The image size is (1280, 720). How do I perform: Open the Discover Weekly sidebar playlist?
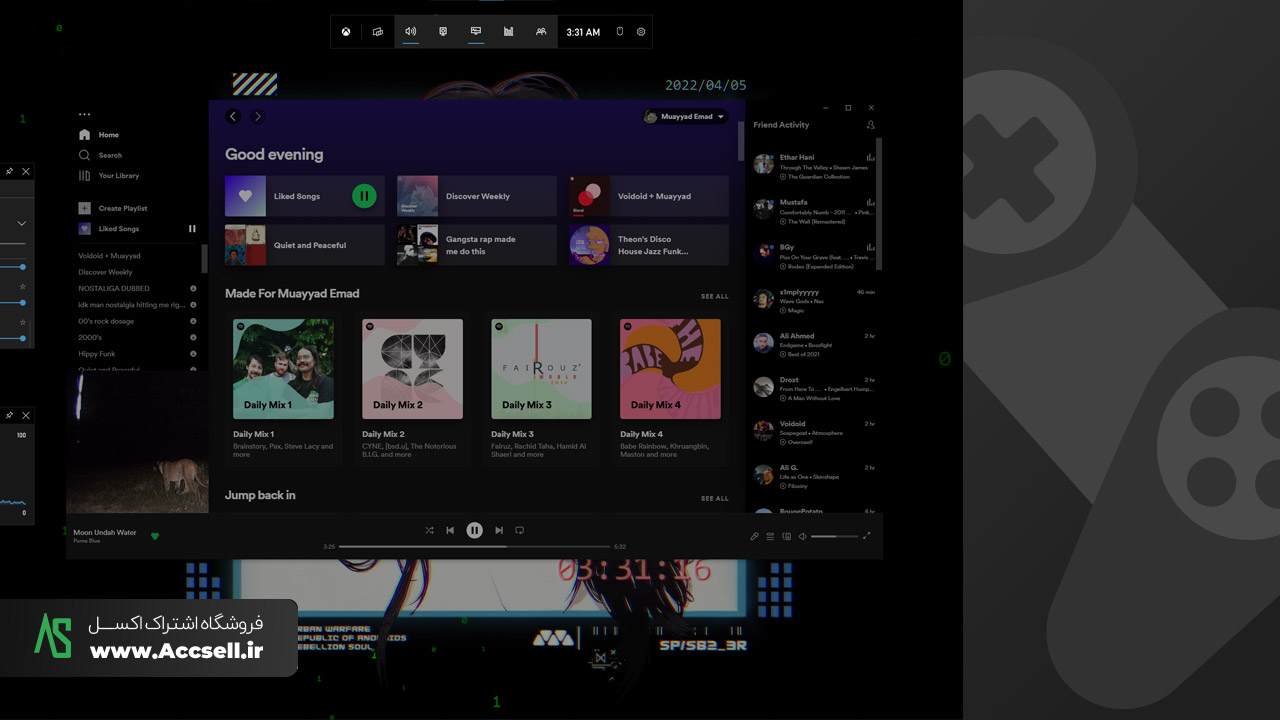tap(105, 272)
